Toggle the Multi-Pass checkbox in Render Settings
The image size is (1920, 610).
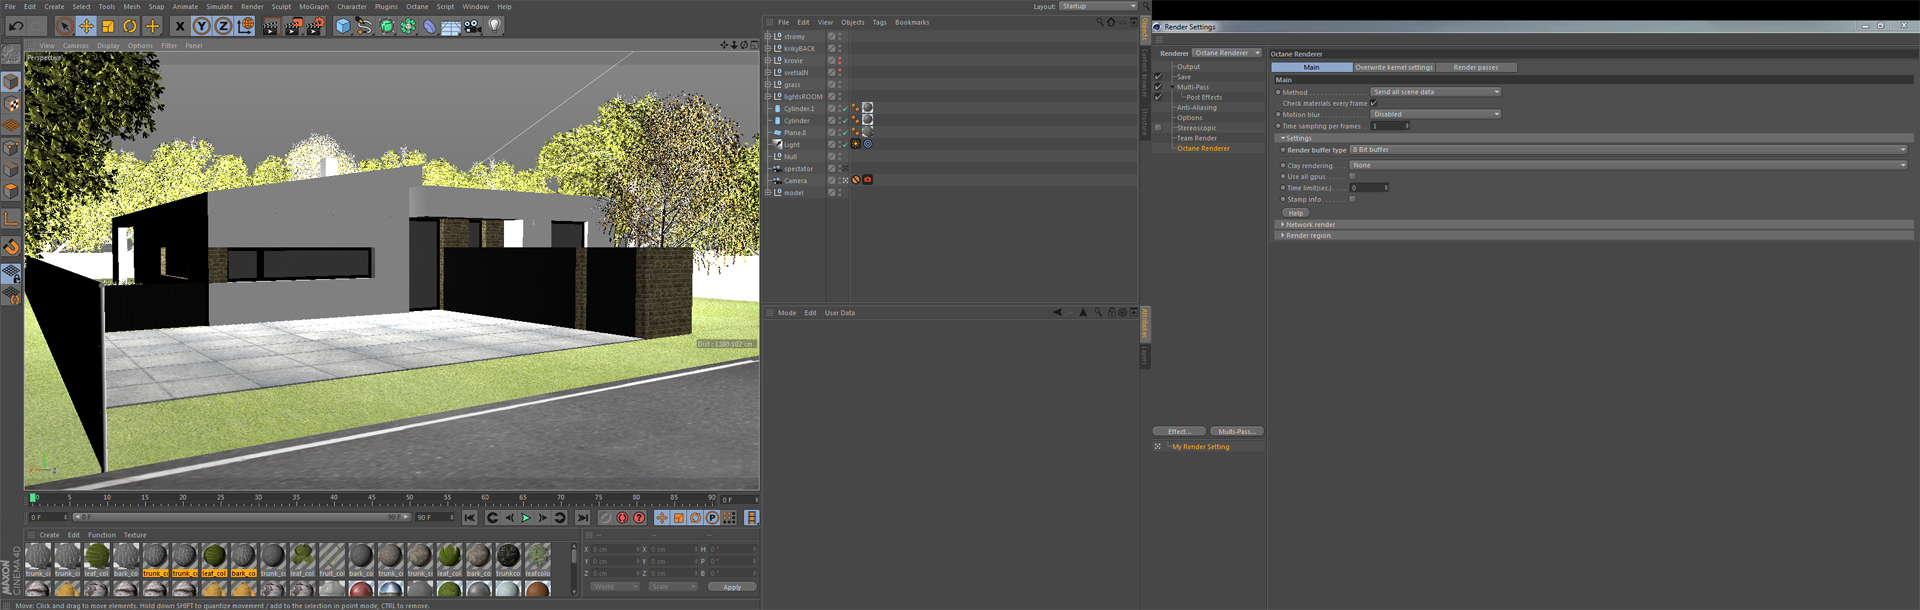[x=1158, y=87]
